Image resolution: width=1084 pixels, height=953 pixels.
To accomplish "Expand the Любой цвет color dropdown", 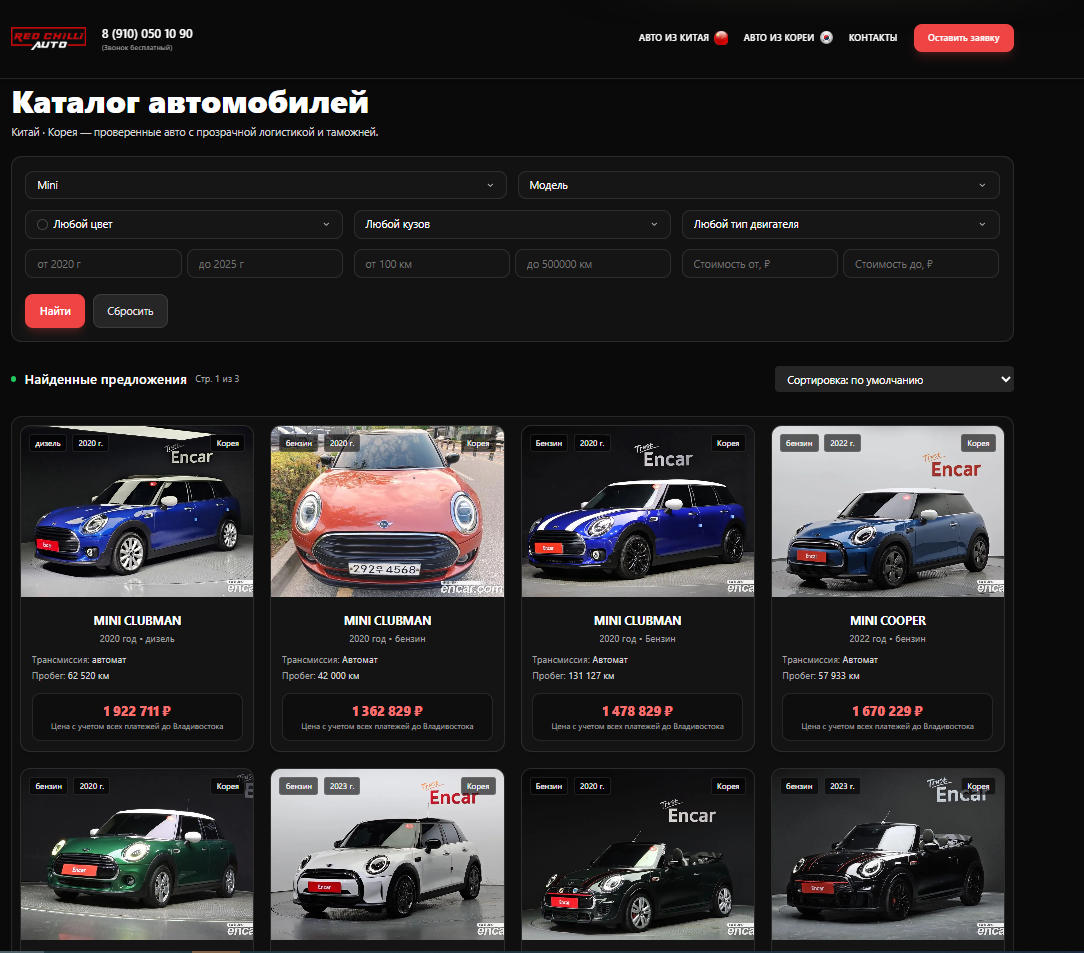I will (184, 225).
